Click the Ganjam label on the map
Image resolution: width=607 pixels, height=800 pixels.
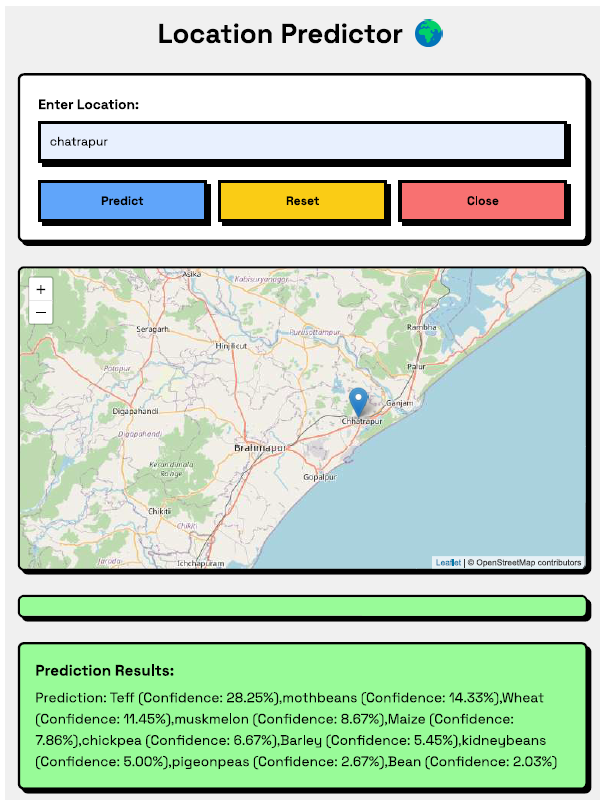pos(399,403)
